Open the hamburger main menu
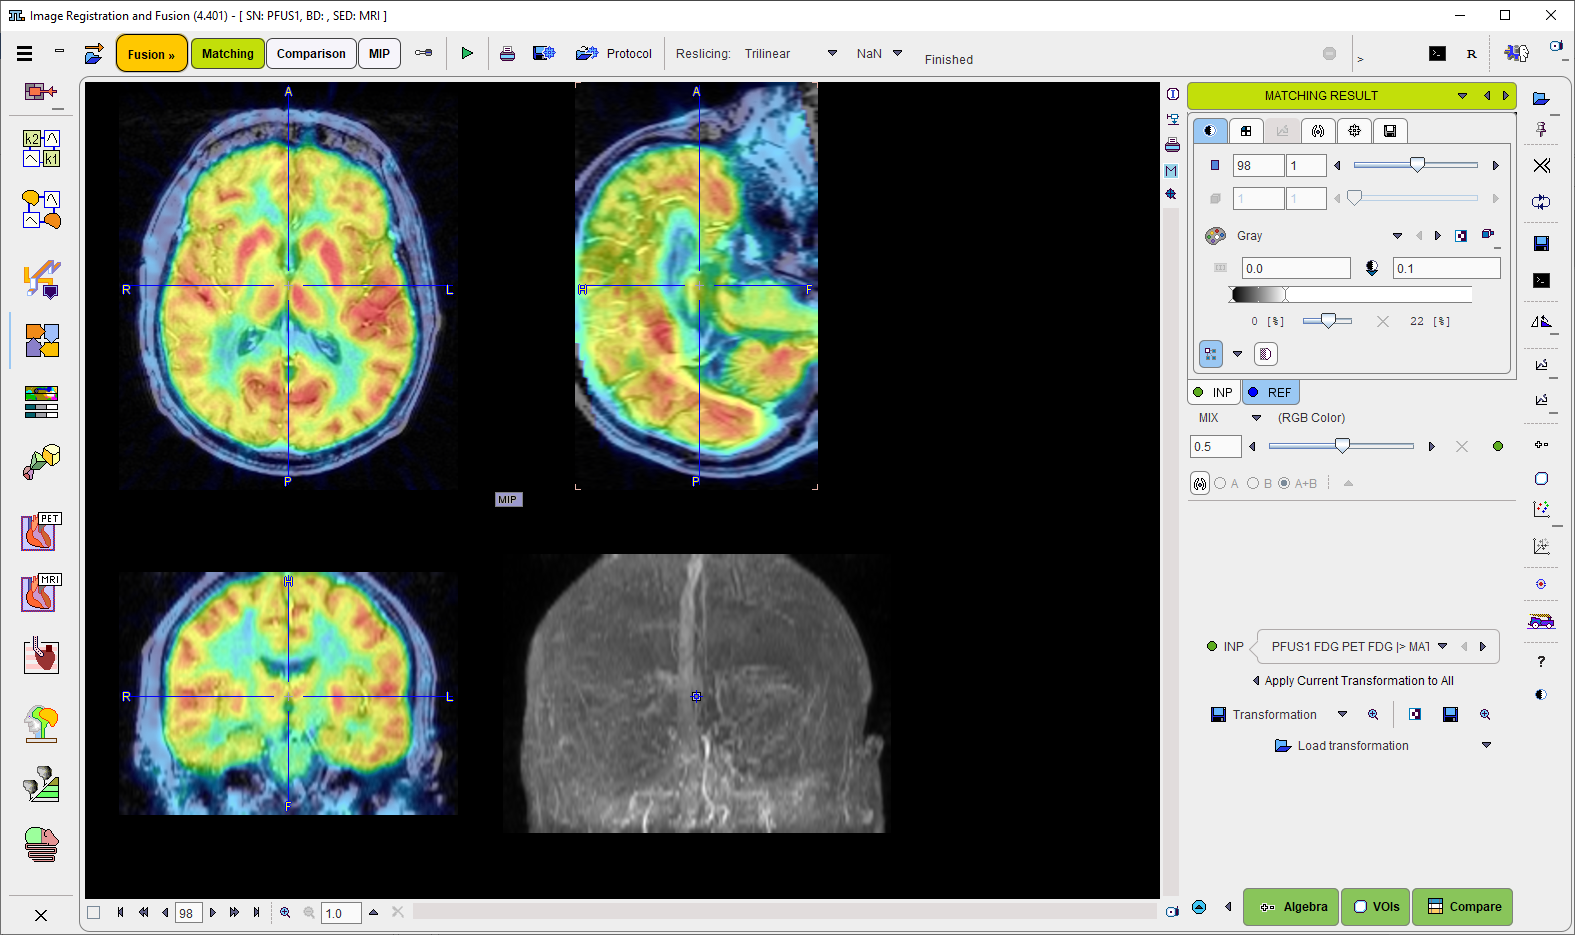 (x=25, y=54)
